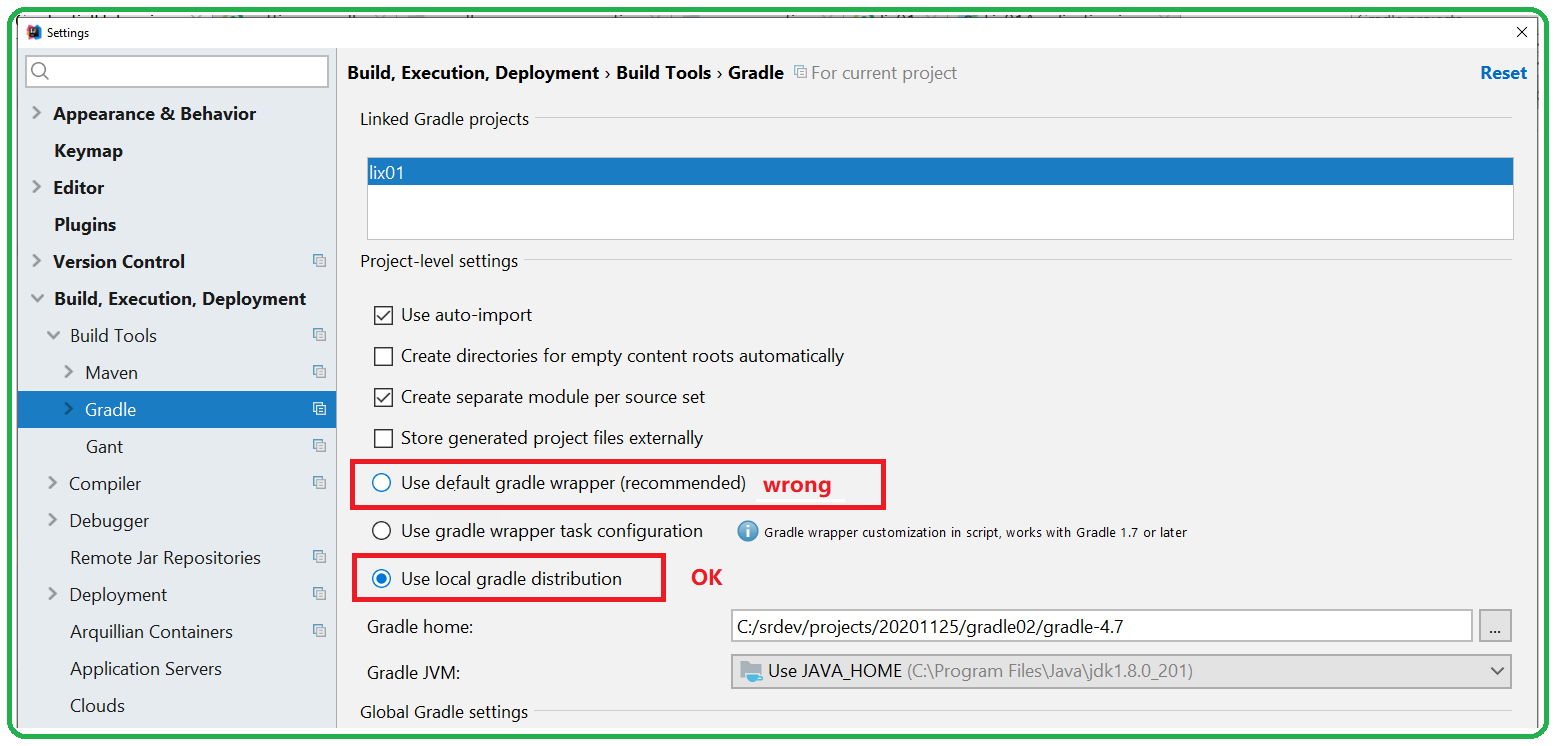
Task: Select Use gradle wrapper task configuration option
Action: (382, 531)
